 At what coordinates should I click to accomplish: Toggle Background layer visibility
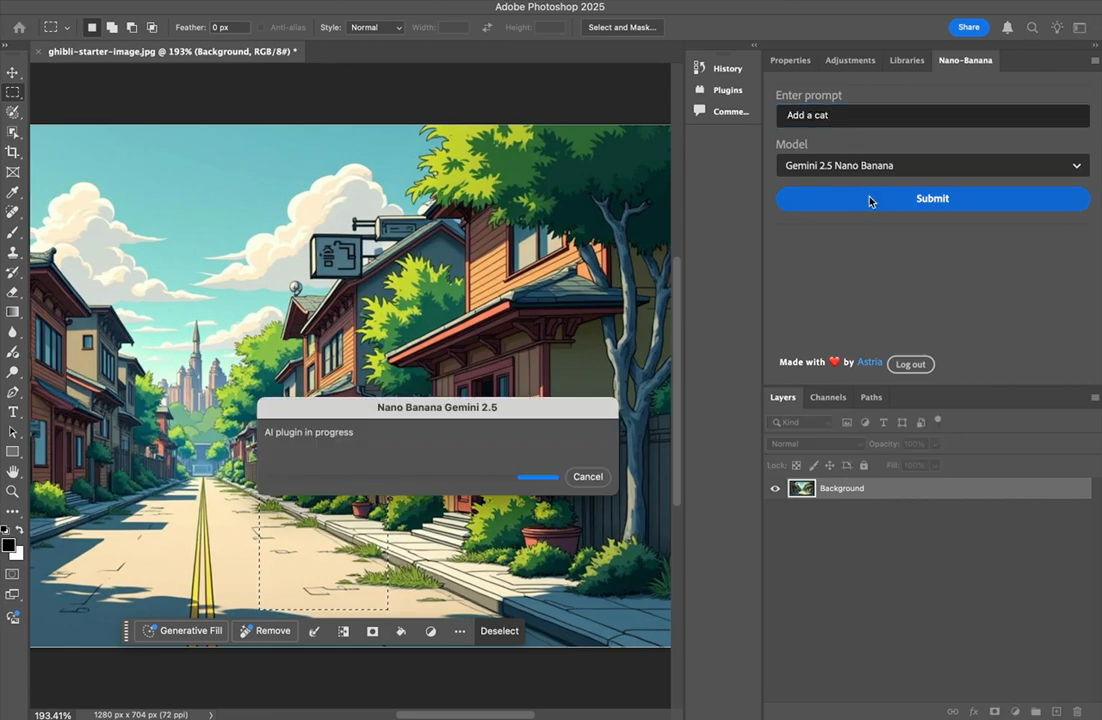(775, 488)
